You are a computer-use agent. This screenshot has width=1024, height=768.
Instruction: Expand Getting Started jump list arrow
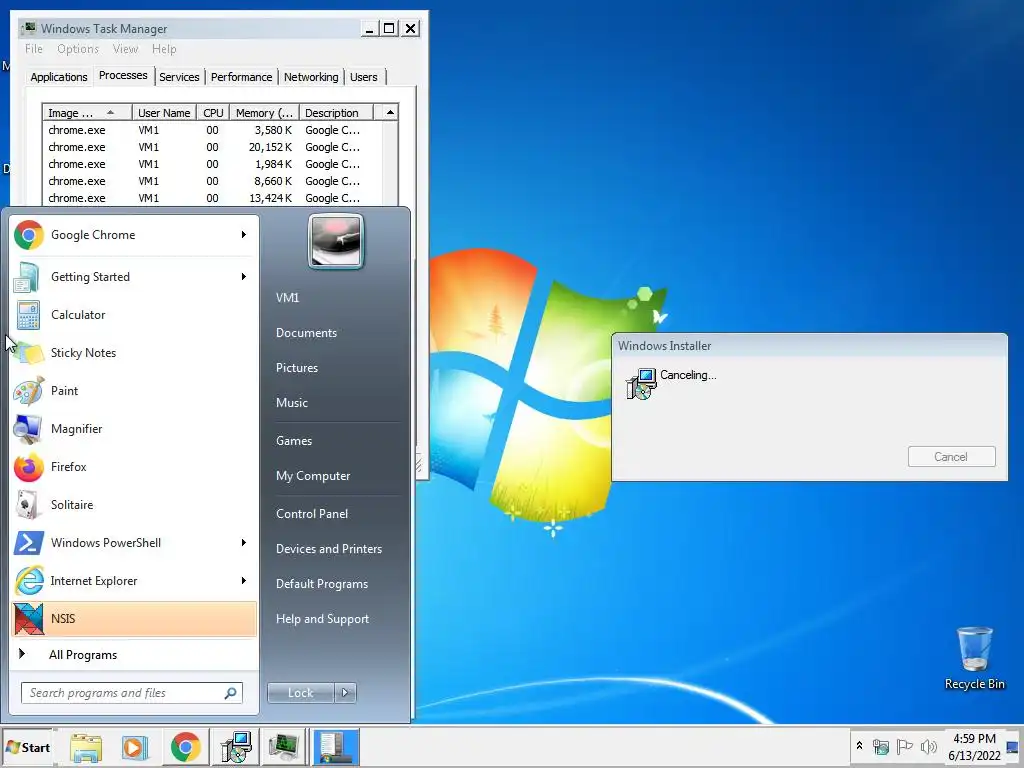click(244, 276)
